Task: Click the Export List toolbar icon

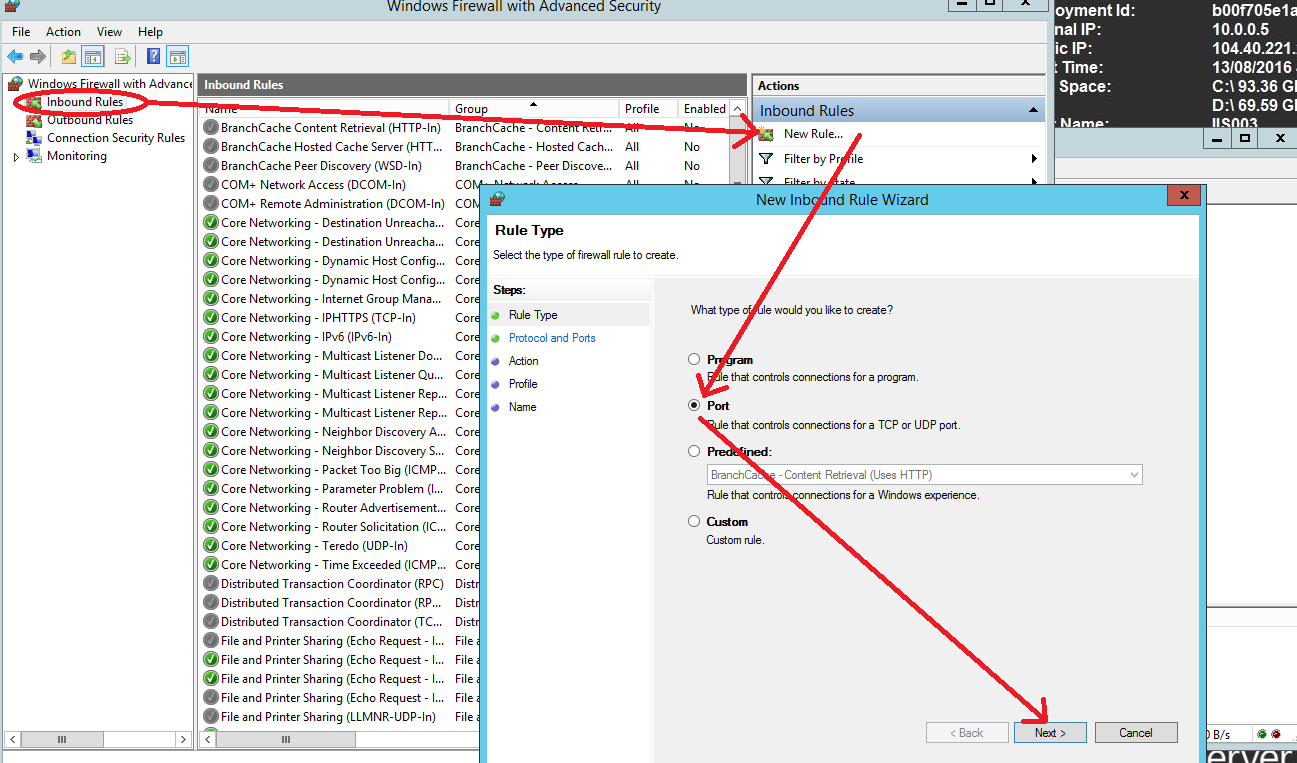Action: 123,57
